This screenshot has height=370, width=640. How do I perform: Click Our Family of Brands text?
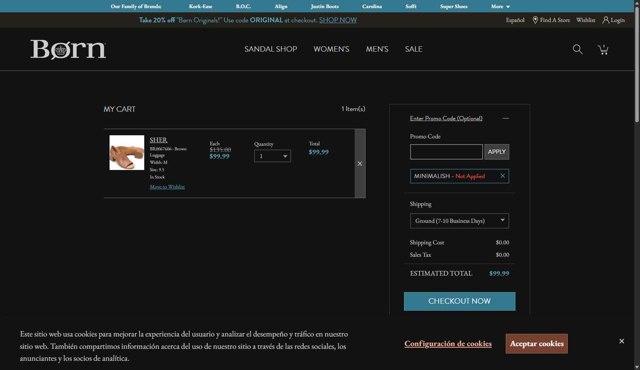click(136, 7)
